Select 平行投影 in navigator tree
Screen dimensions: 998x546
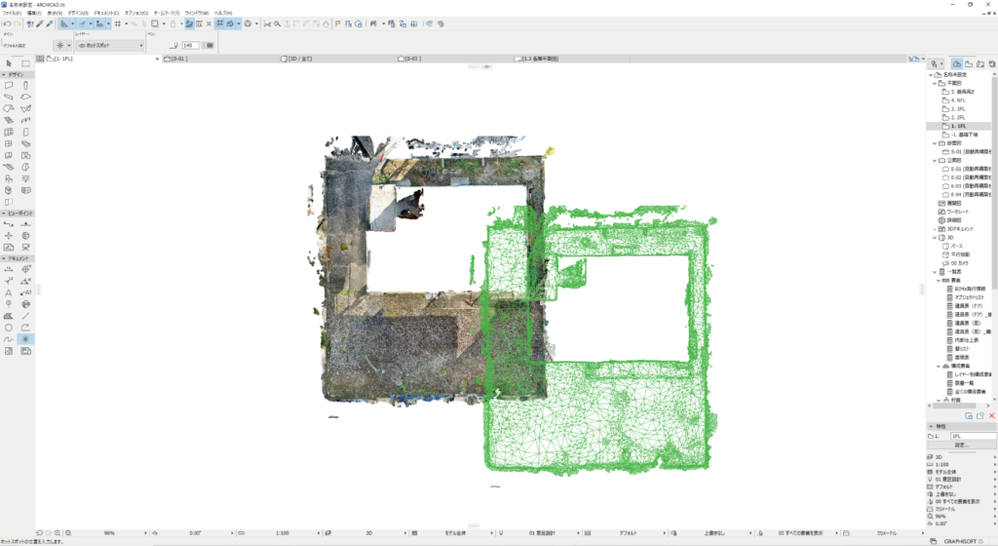960,254
